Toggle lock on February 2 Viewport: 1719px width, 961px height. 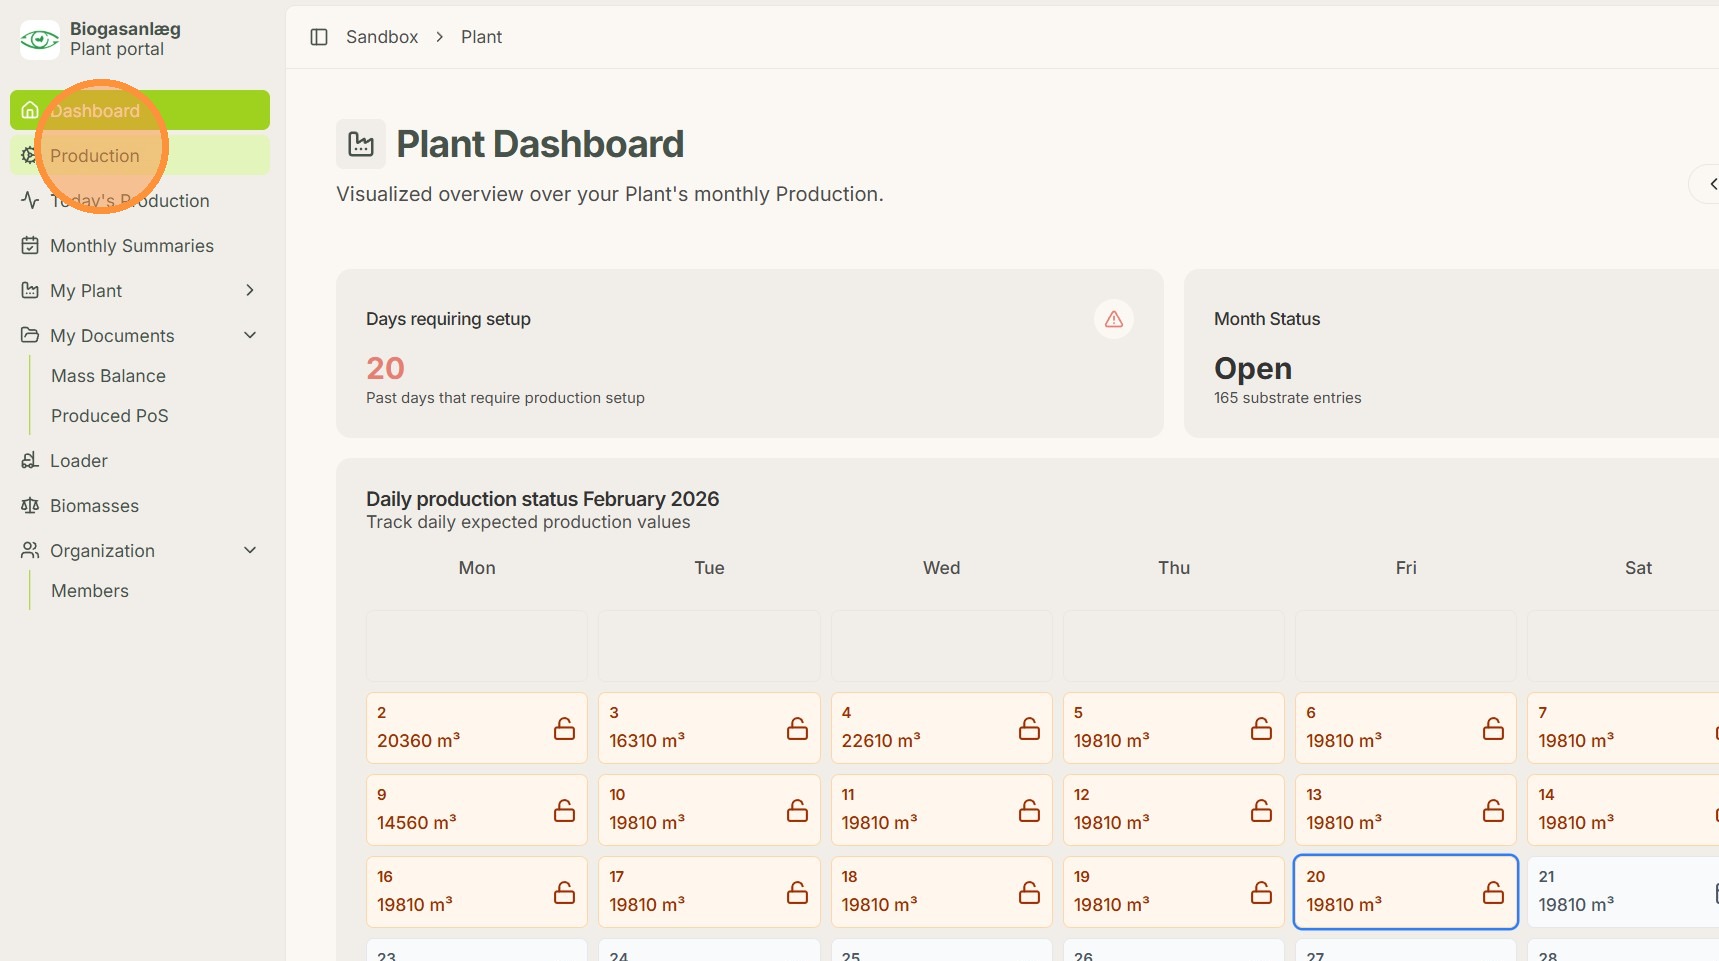point(564,729)
